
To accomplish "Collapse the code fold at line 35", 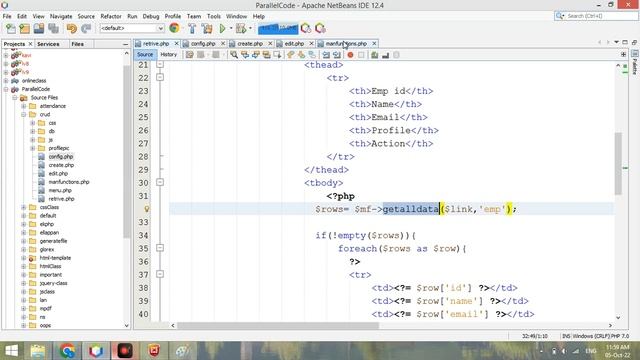I will (x=160, y=248).
